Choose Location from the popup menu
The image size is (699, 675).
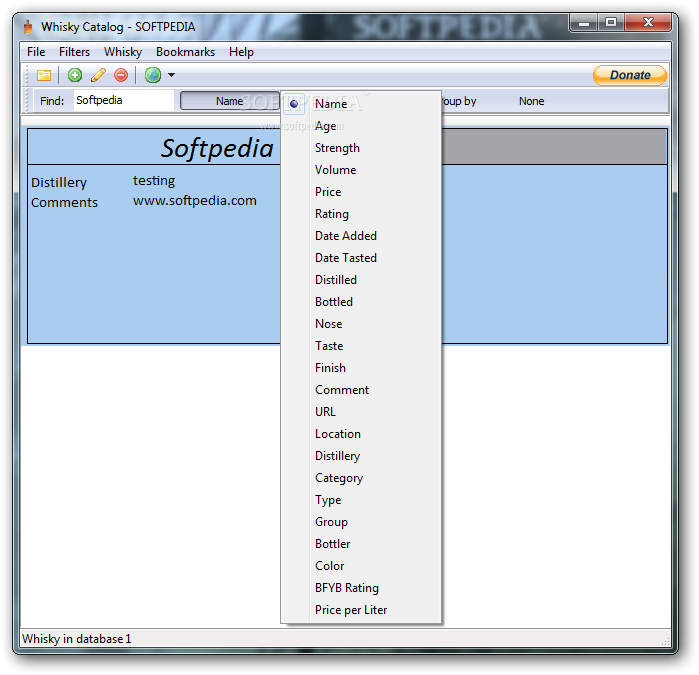click(362, 433)
